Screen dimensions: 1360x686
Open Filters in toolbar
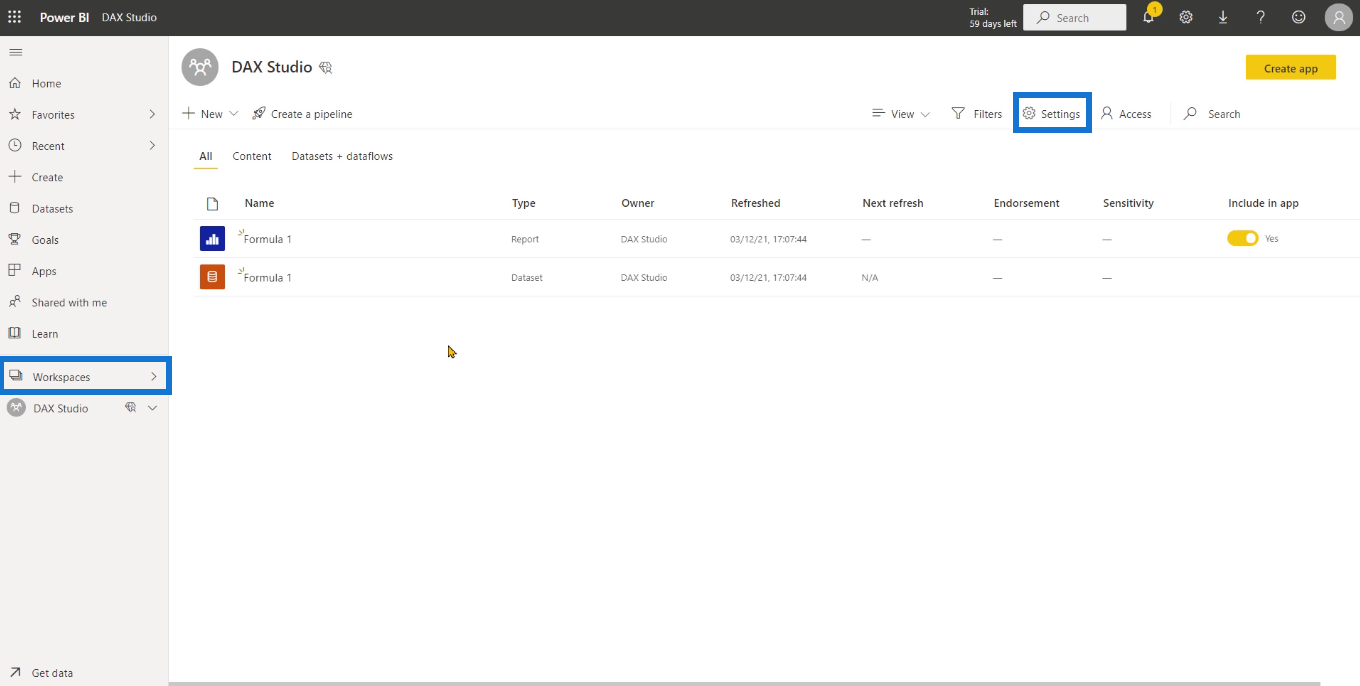[977, 114]
